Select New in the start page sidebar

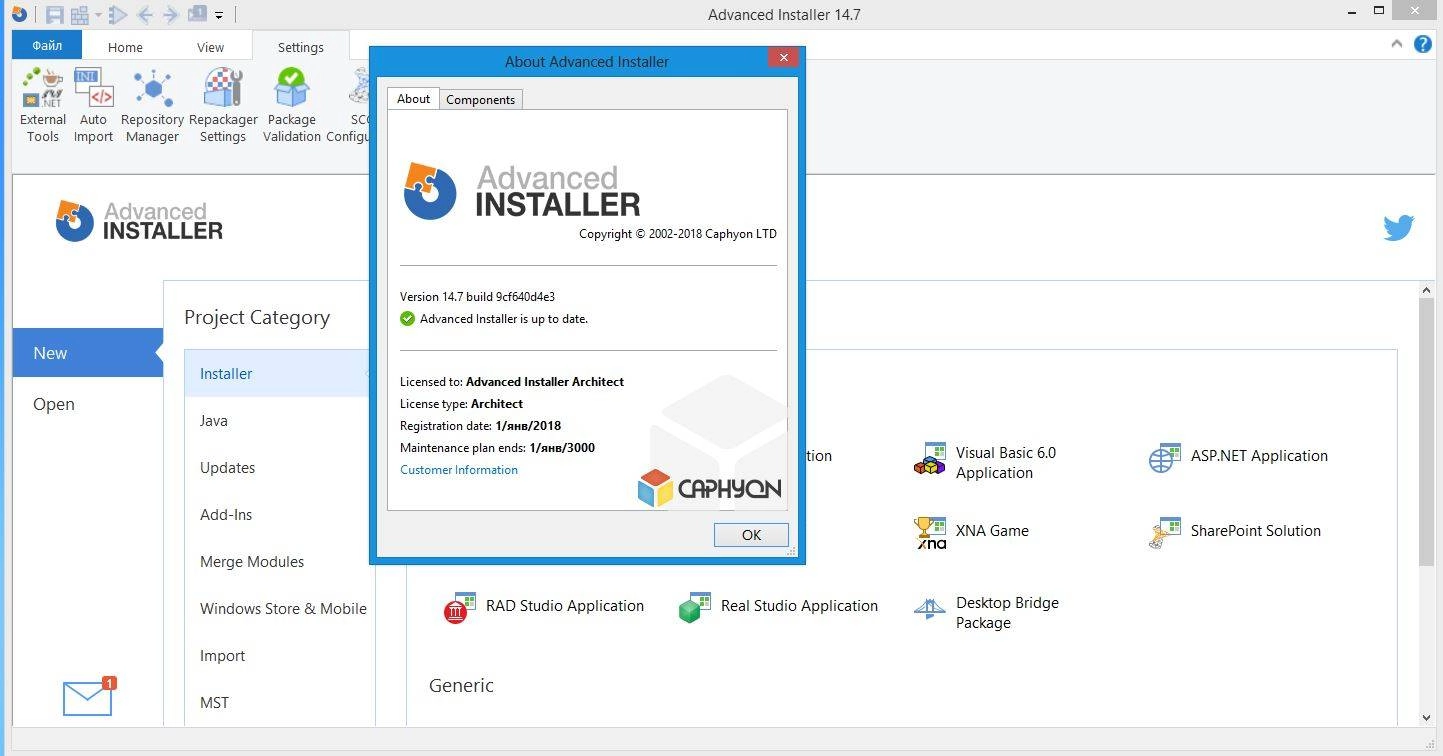(x=88, y=353)
